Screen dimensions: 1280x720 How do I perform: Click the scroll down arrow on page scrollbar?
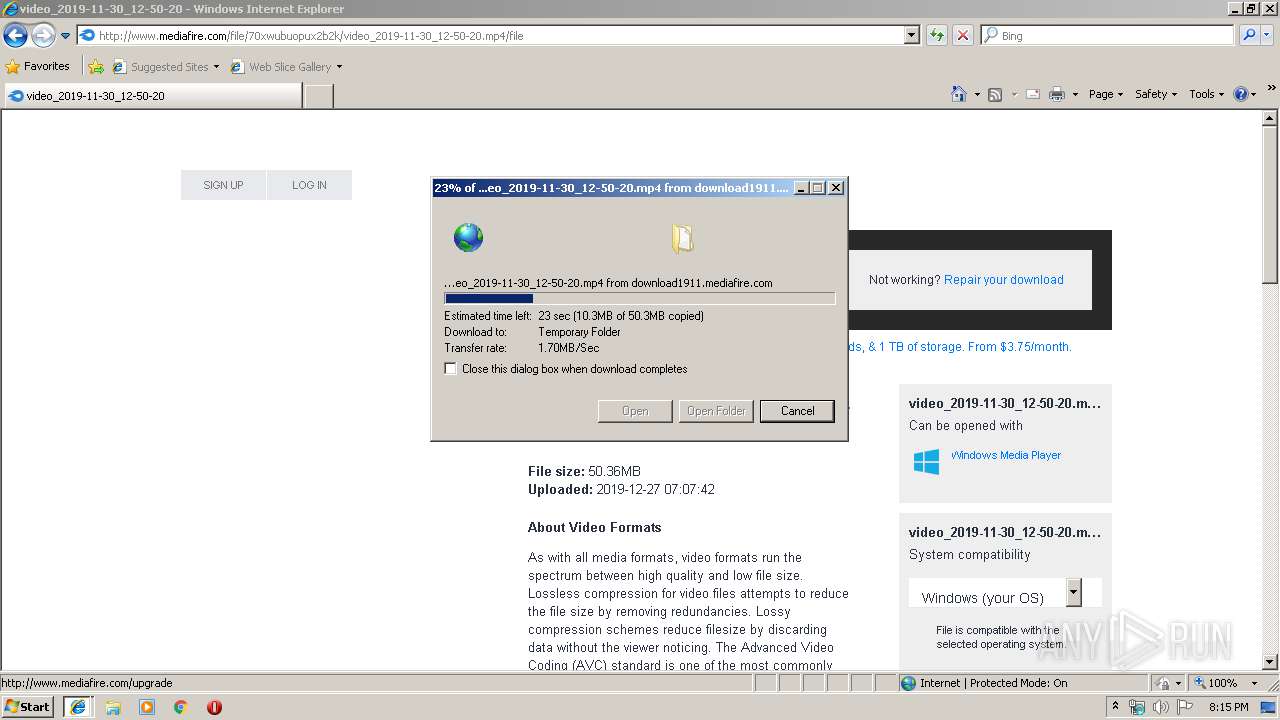pos(1270,661)
